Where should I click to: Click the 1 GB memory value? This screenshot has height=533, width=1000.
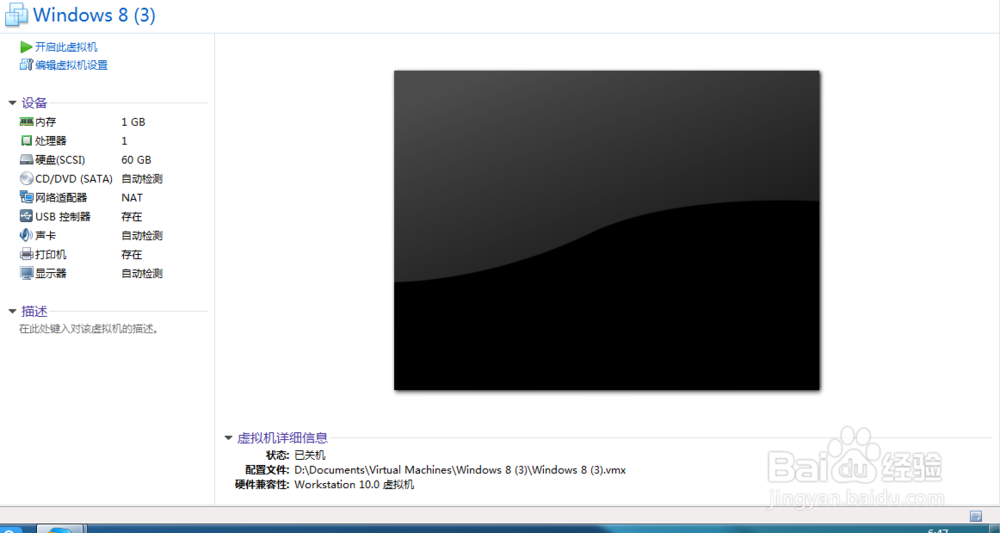133,122
